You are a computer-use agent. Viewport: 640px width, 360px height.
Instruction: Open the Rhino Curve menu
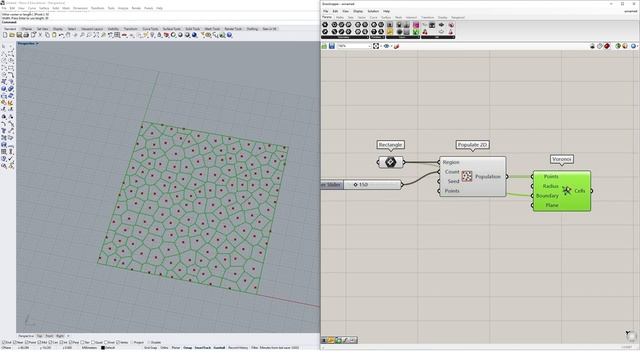point(32,8)
